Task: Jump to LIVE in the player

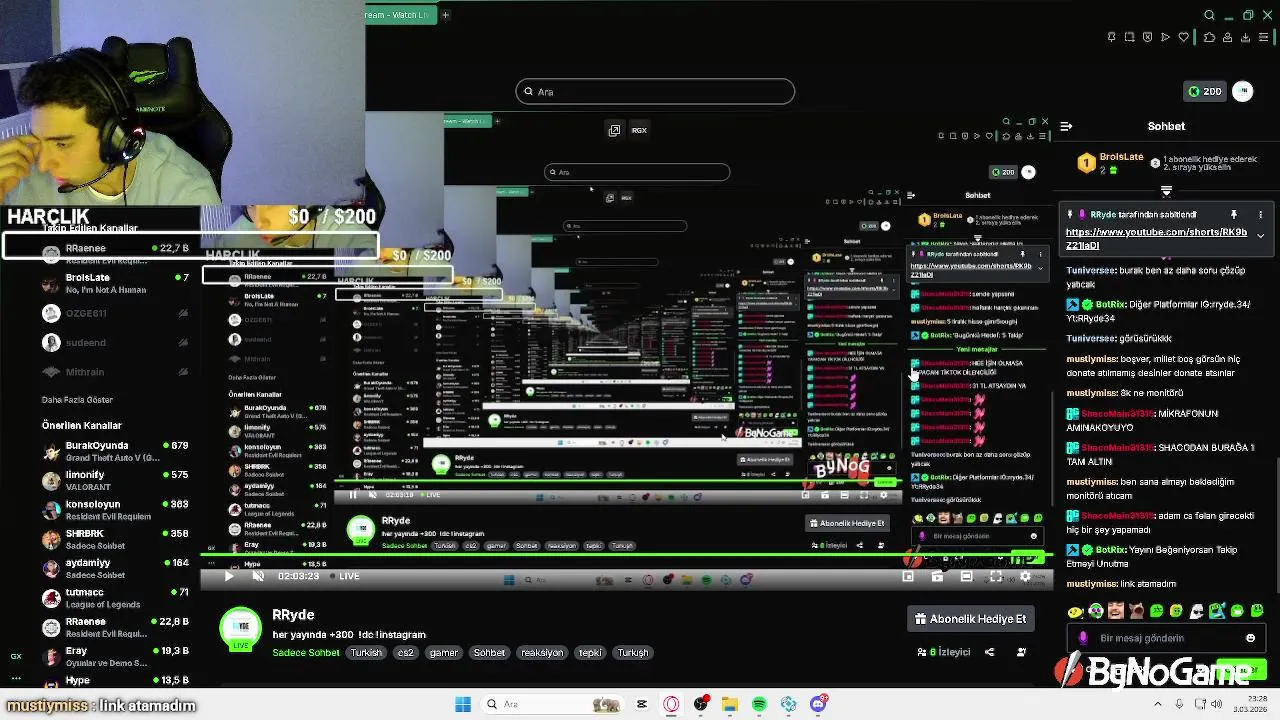Action: [344, 576]
